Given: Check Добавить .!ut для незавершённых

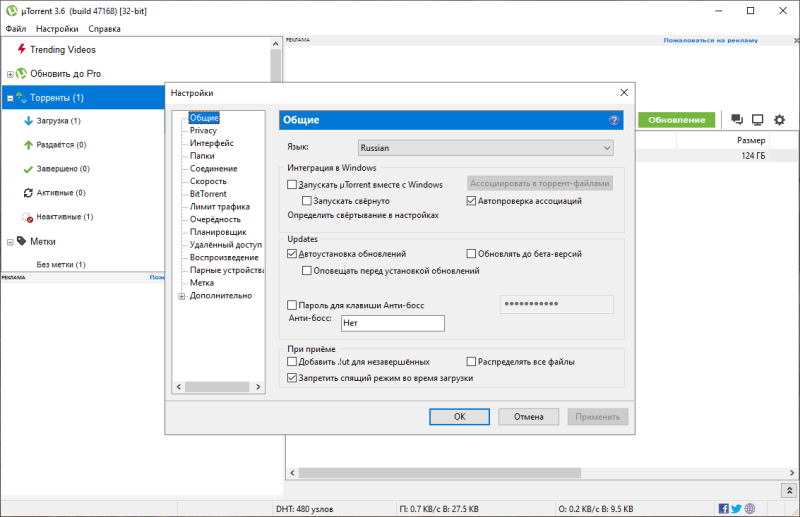Looking at the screenshot, I should [x=292, y=361].
